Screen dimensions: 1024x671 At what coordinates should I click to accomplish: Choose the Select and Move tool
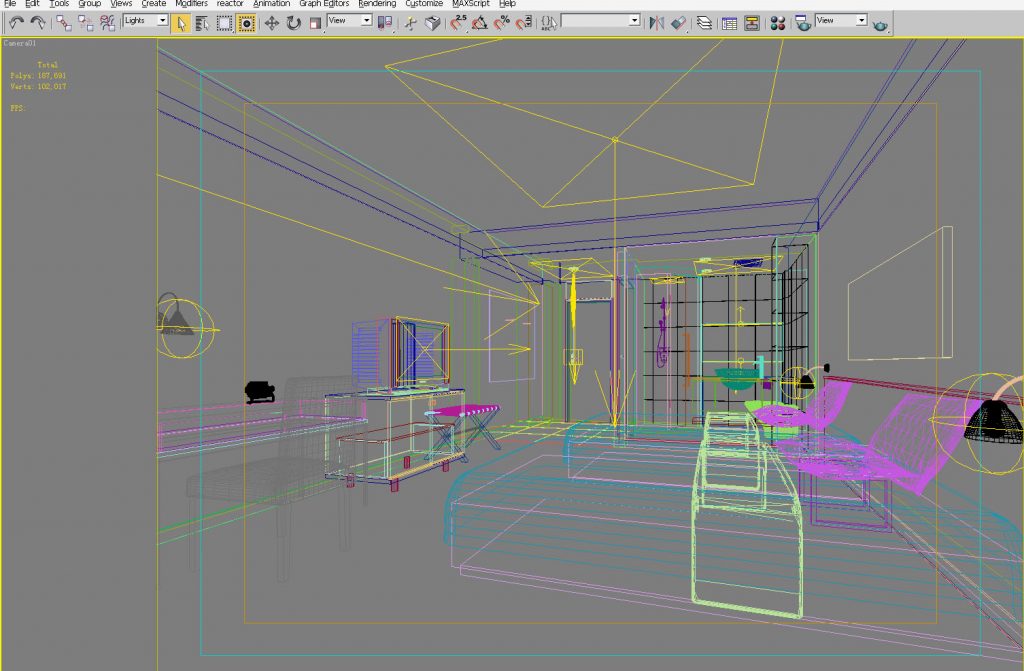click(271, 22)
